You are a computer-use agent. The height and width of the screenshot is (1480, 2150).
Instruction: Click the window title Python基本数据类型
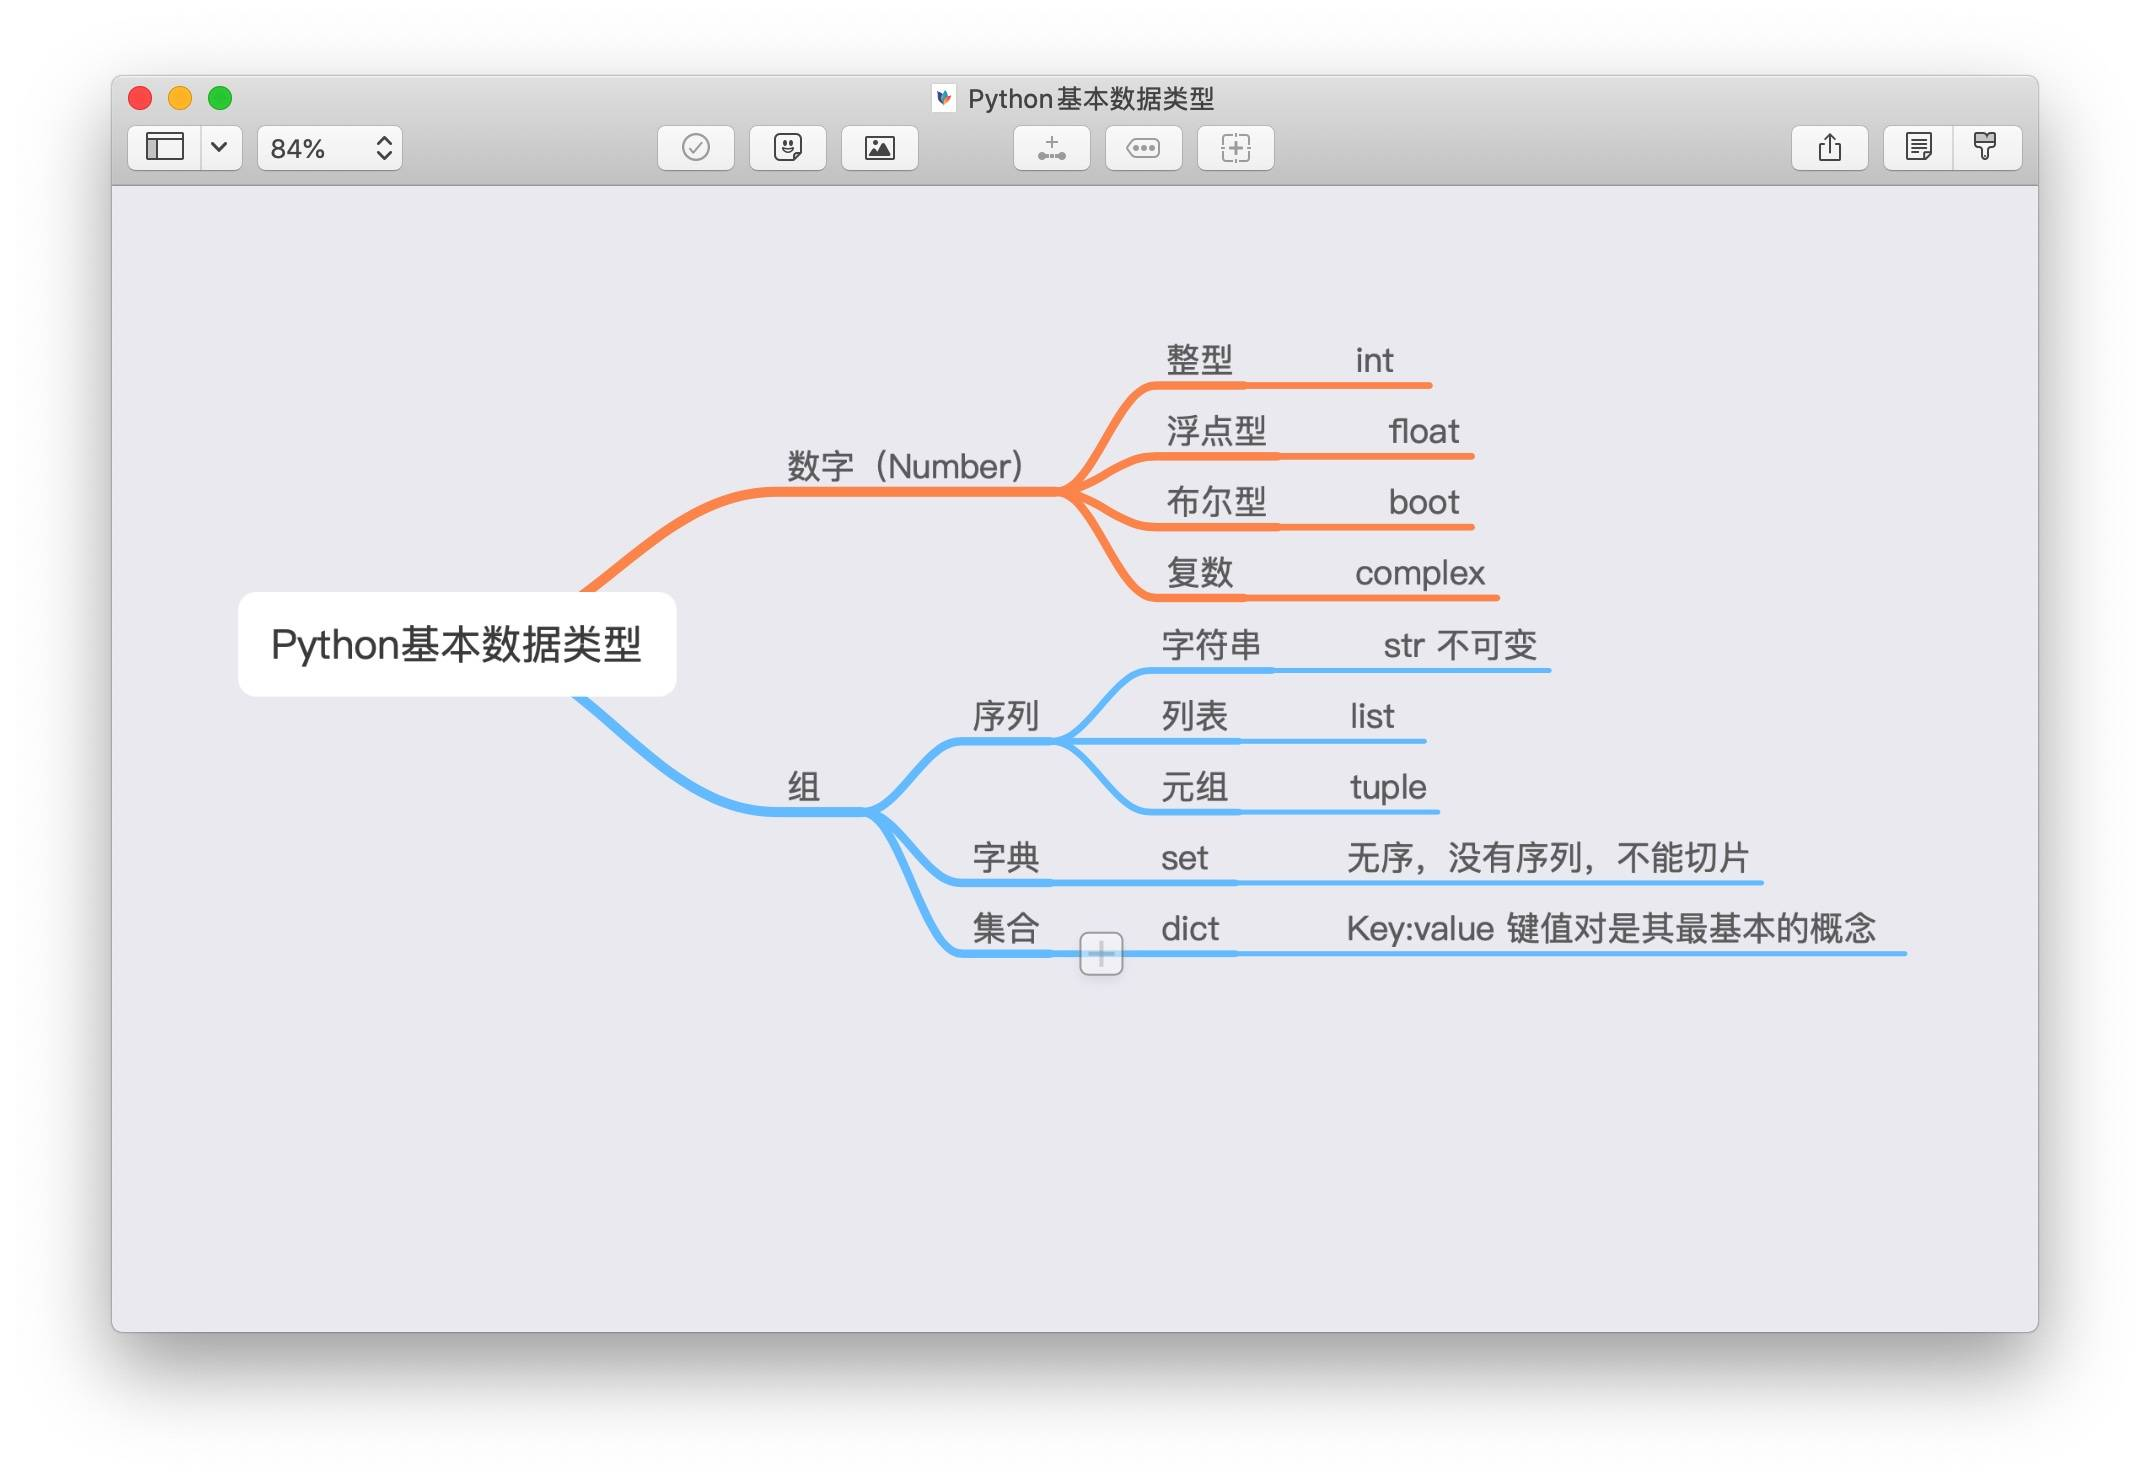tap(1091, 98)
